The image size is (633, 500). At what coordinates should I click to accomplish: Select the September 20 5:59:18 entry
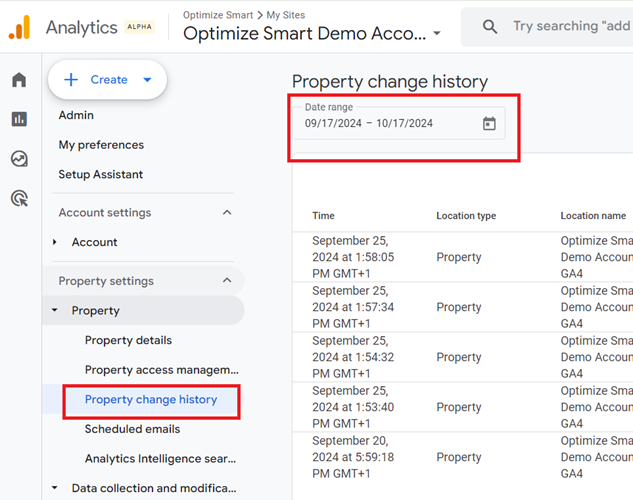pos(353,457)
